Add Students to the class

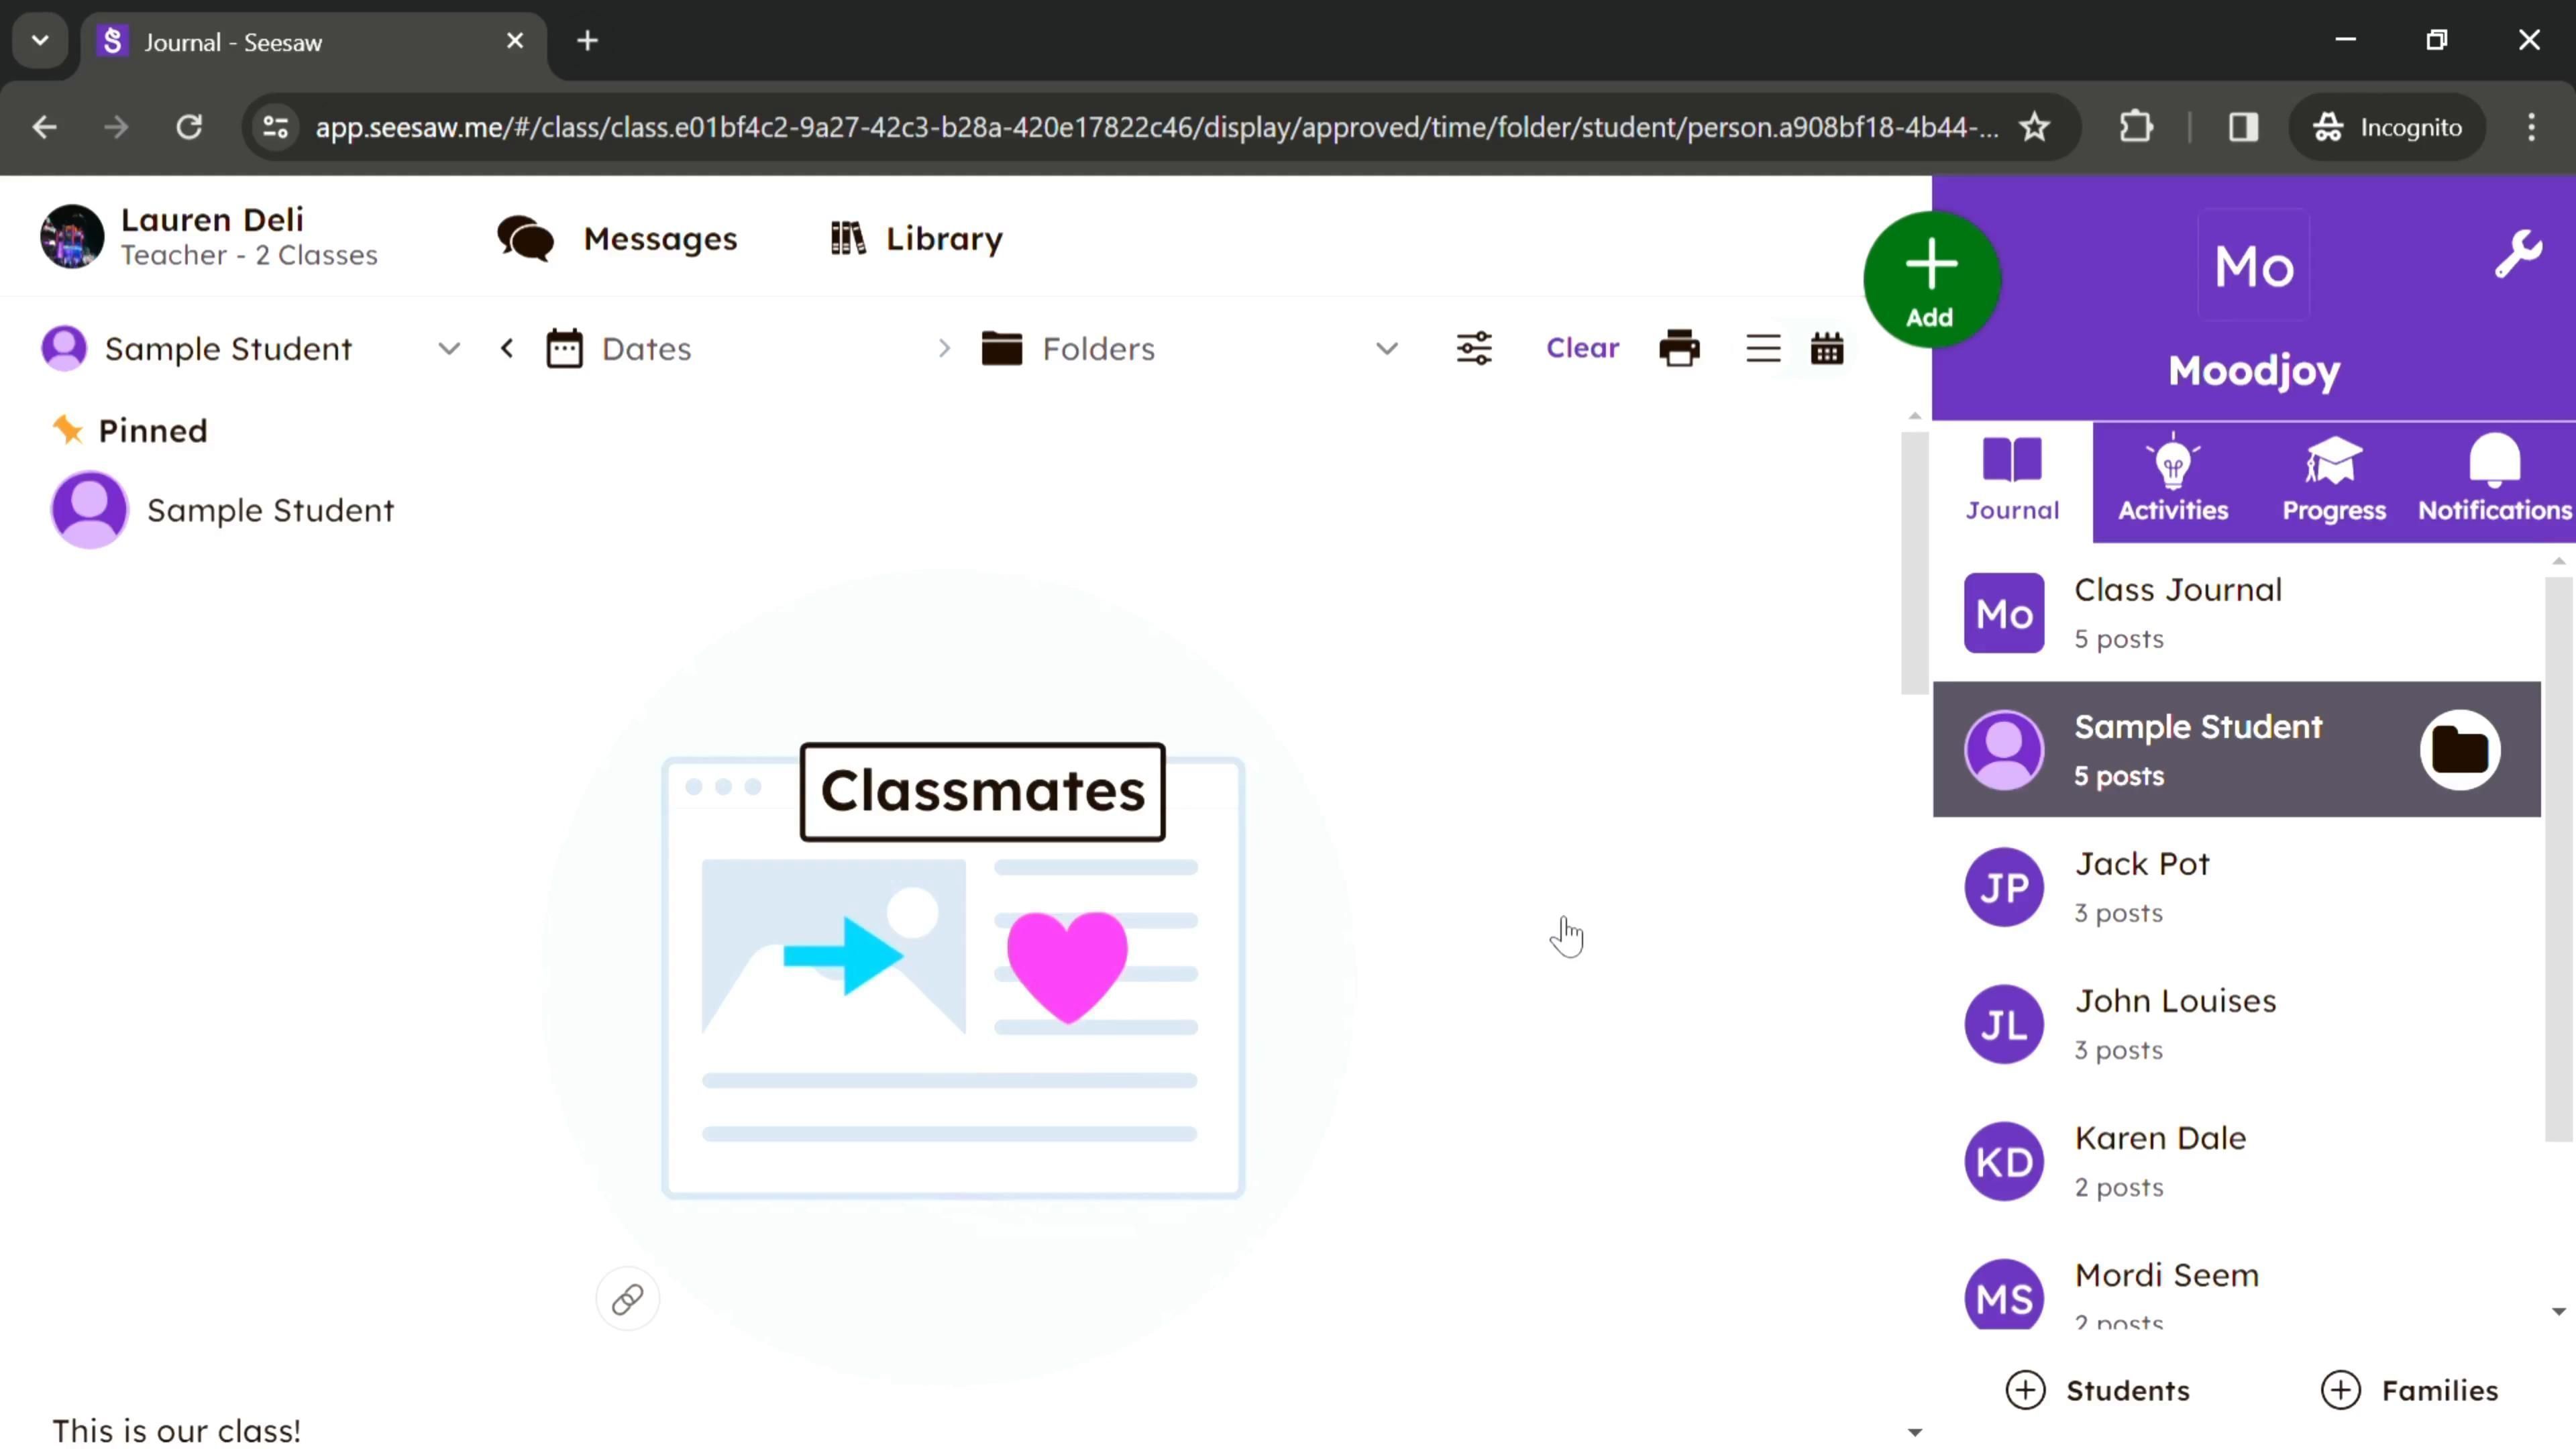pyautogui.click(x=2098, y=1390)
